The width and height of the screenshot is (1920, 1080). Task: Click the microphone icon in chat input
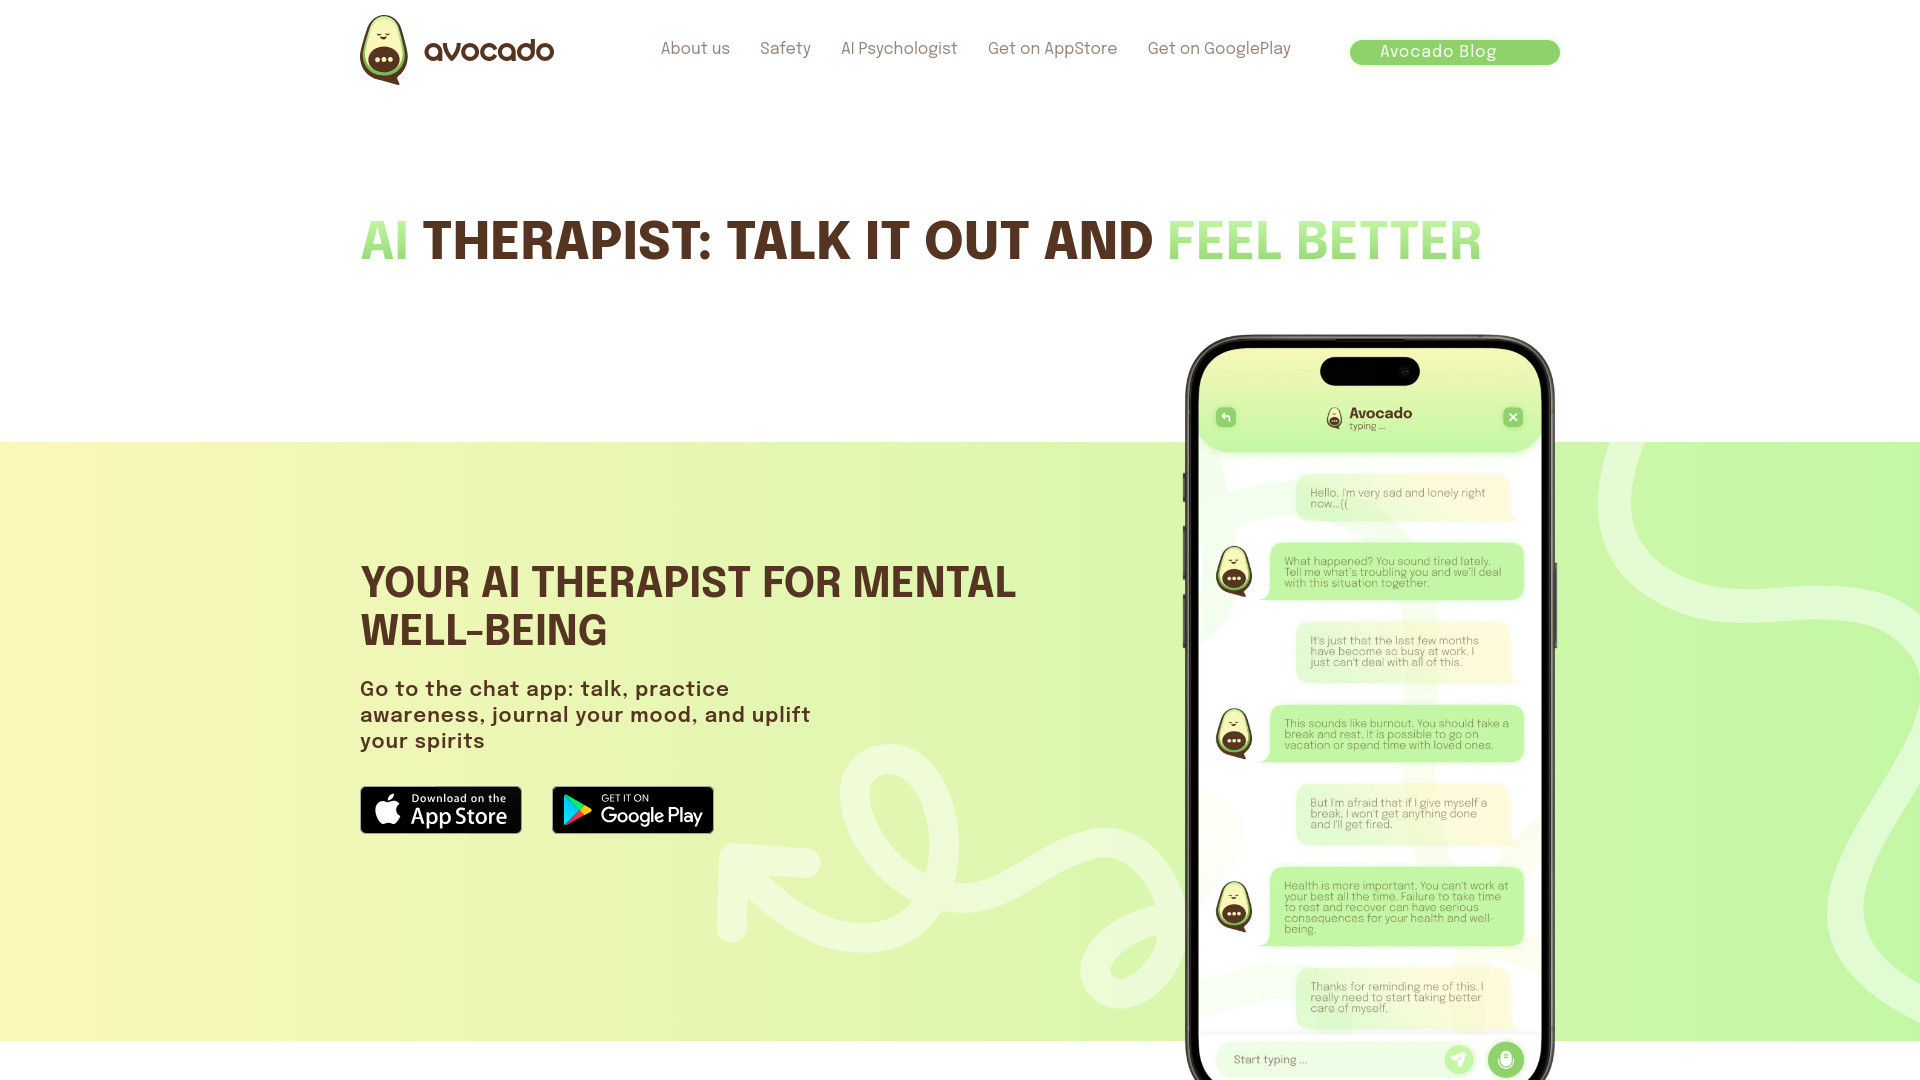point(1505,1058)
